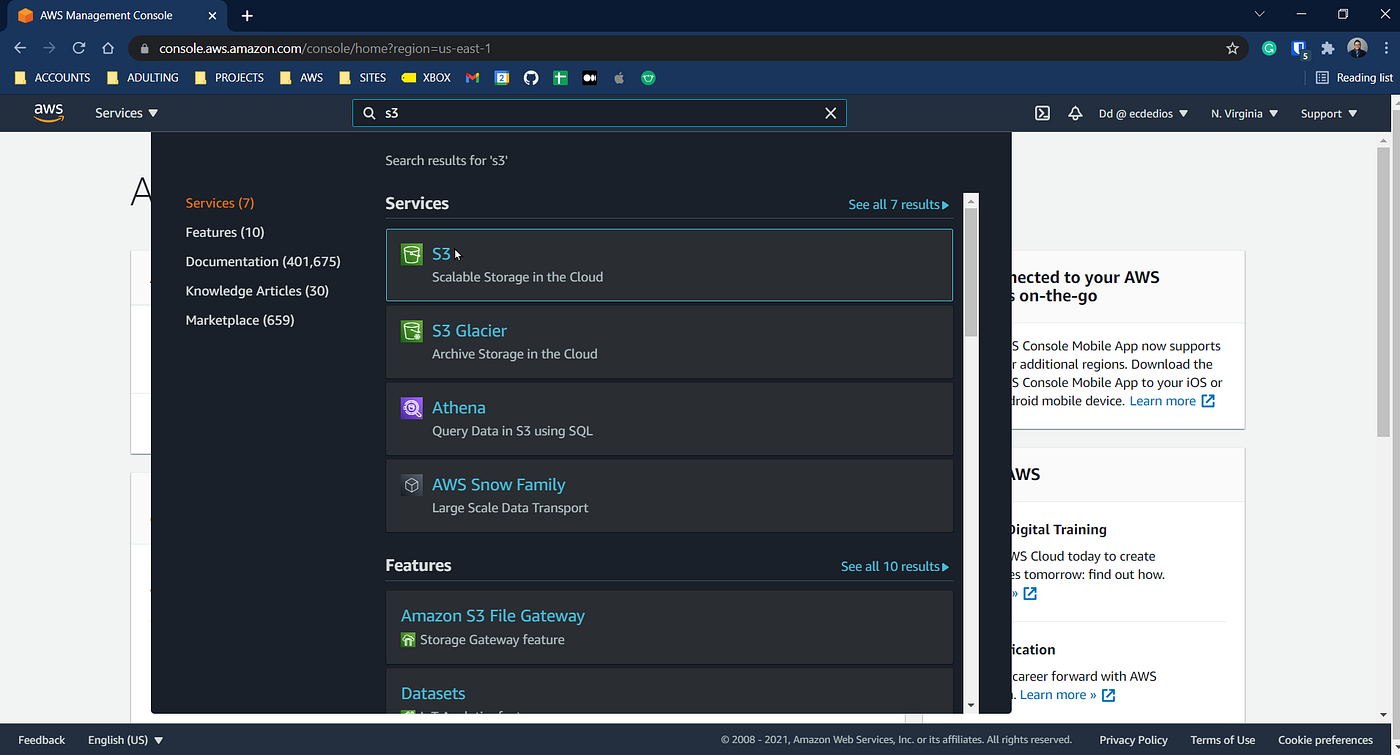This screenshot has height=755, width=1400.
Task: Open the Chrome three-dot menu
Action: [x=1385, y=48]
